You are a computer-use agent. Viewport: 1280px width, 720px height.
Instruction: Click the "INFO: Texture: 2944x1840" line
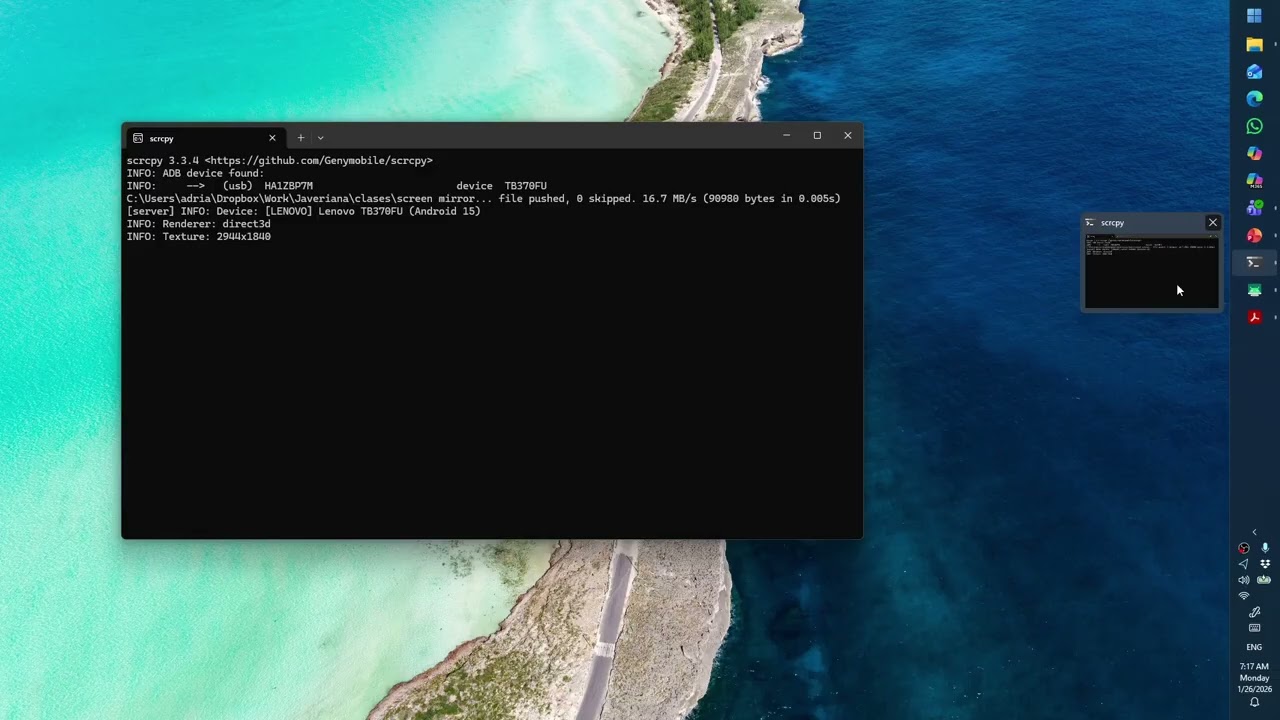click(199, 237)
